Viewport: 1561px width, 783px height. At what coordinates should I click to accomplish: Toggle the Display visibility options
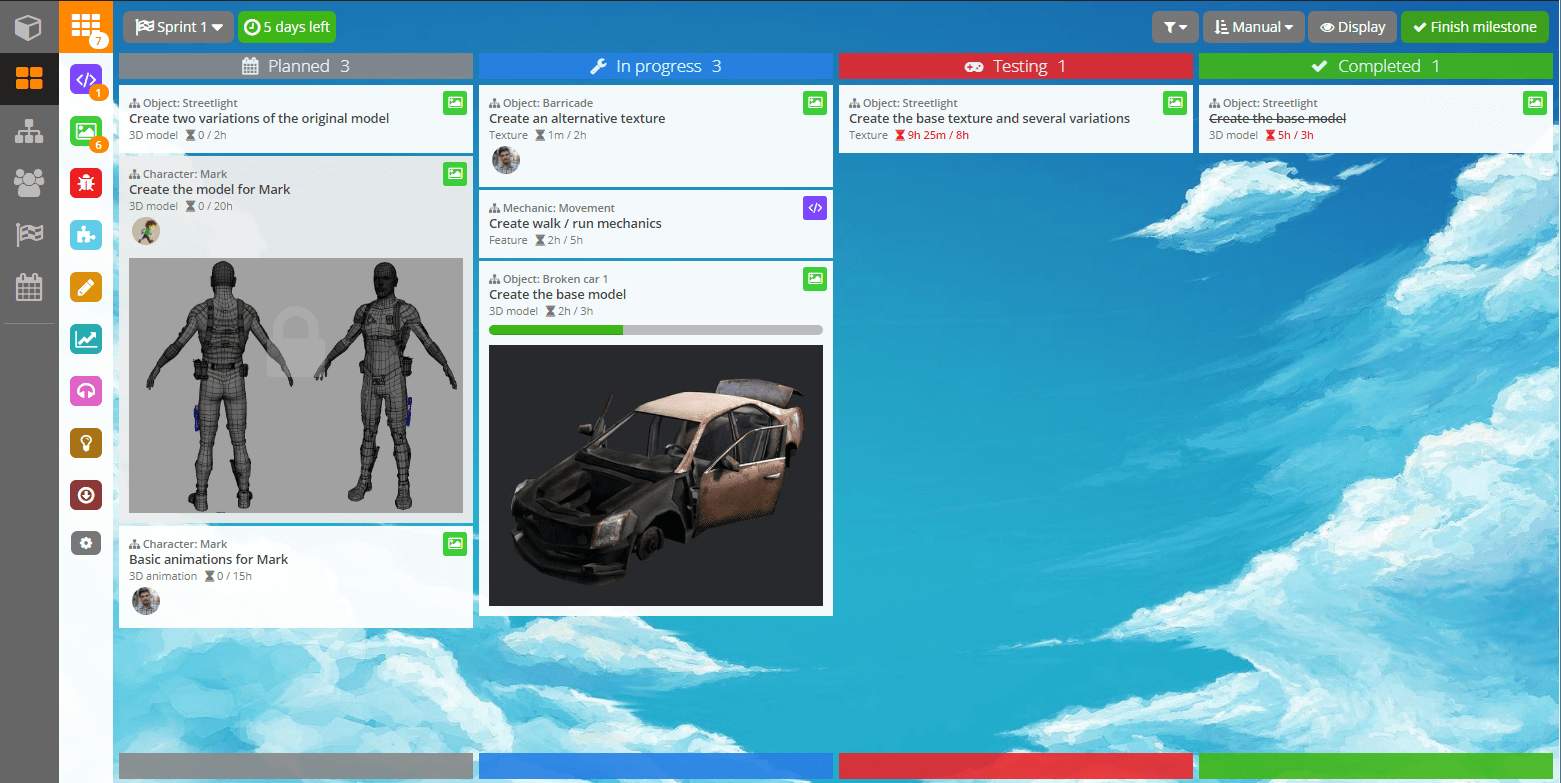pyautogui.click(x=1352, y=27)
